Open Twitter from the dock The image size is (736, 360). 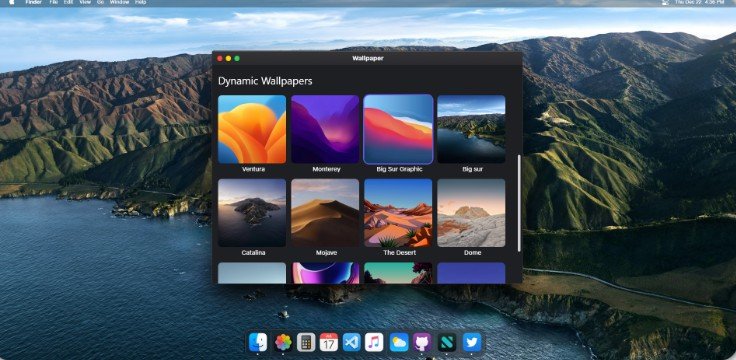point(472,342)
